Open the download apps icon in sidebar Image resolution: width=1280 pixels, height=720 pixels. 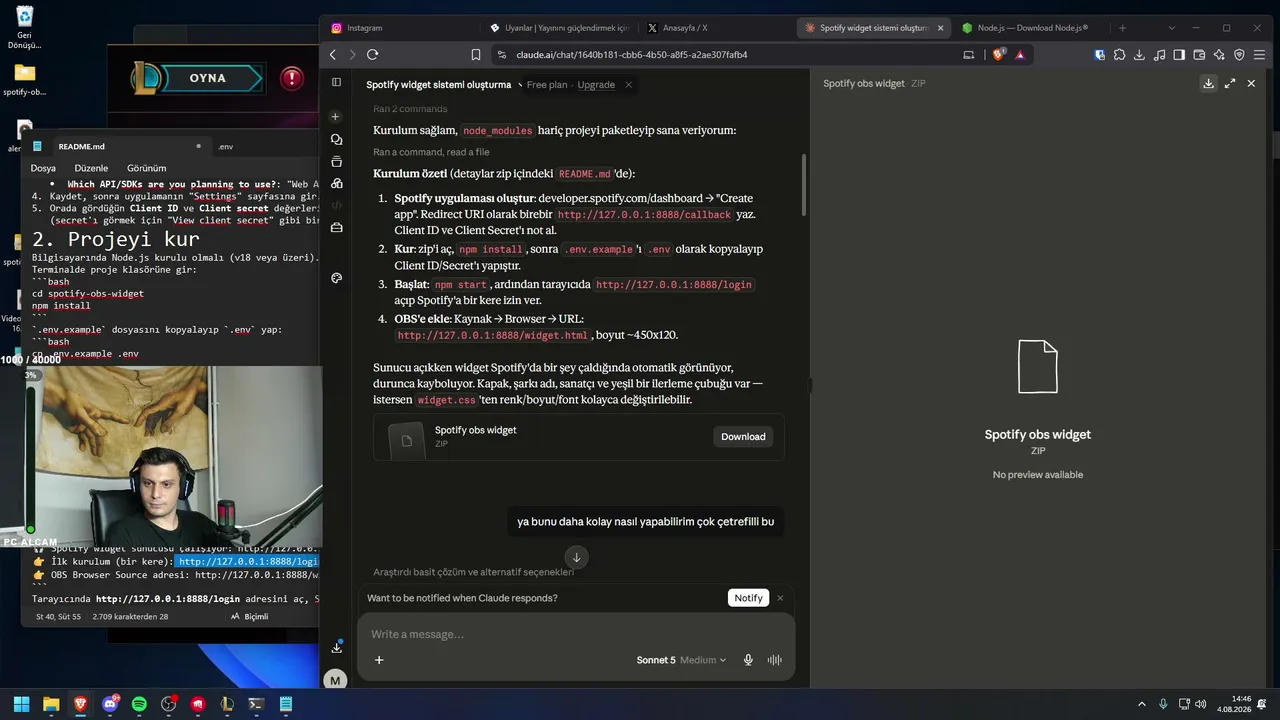[336, 647]
